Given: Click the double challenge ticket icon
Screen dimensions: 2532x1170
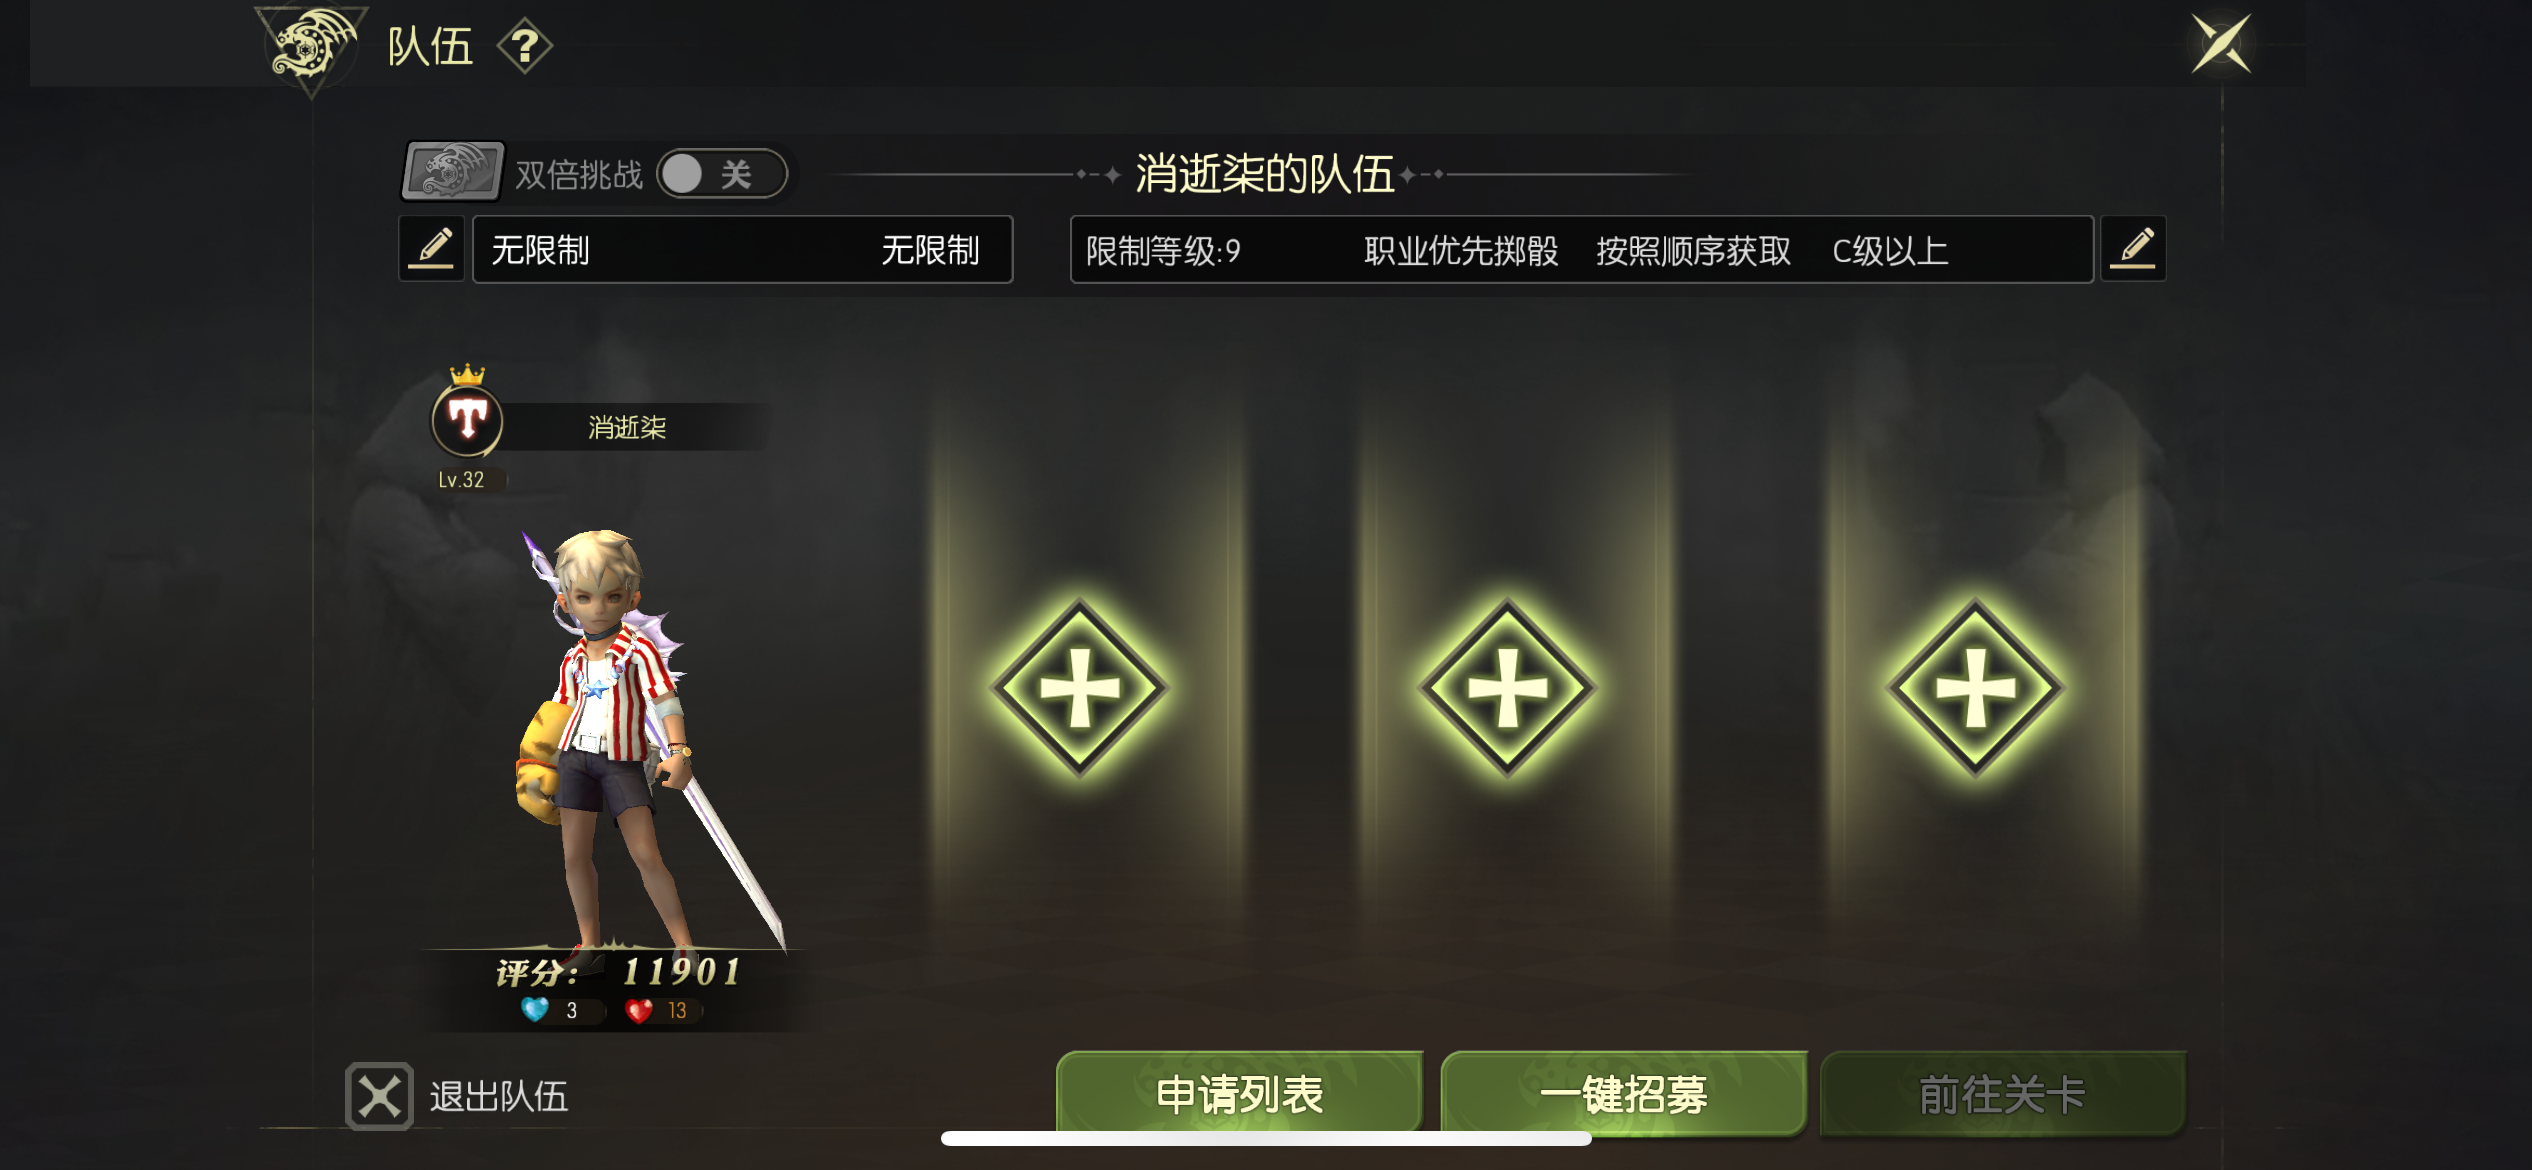Looking at the screenshot, I should coord(453,171).
